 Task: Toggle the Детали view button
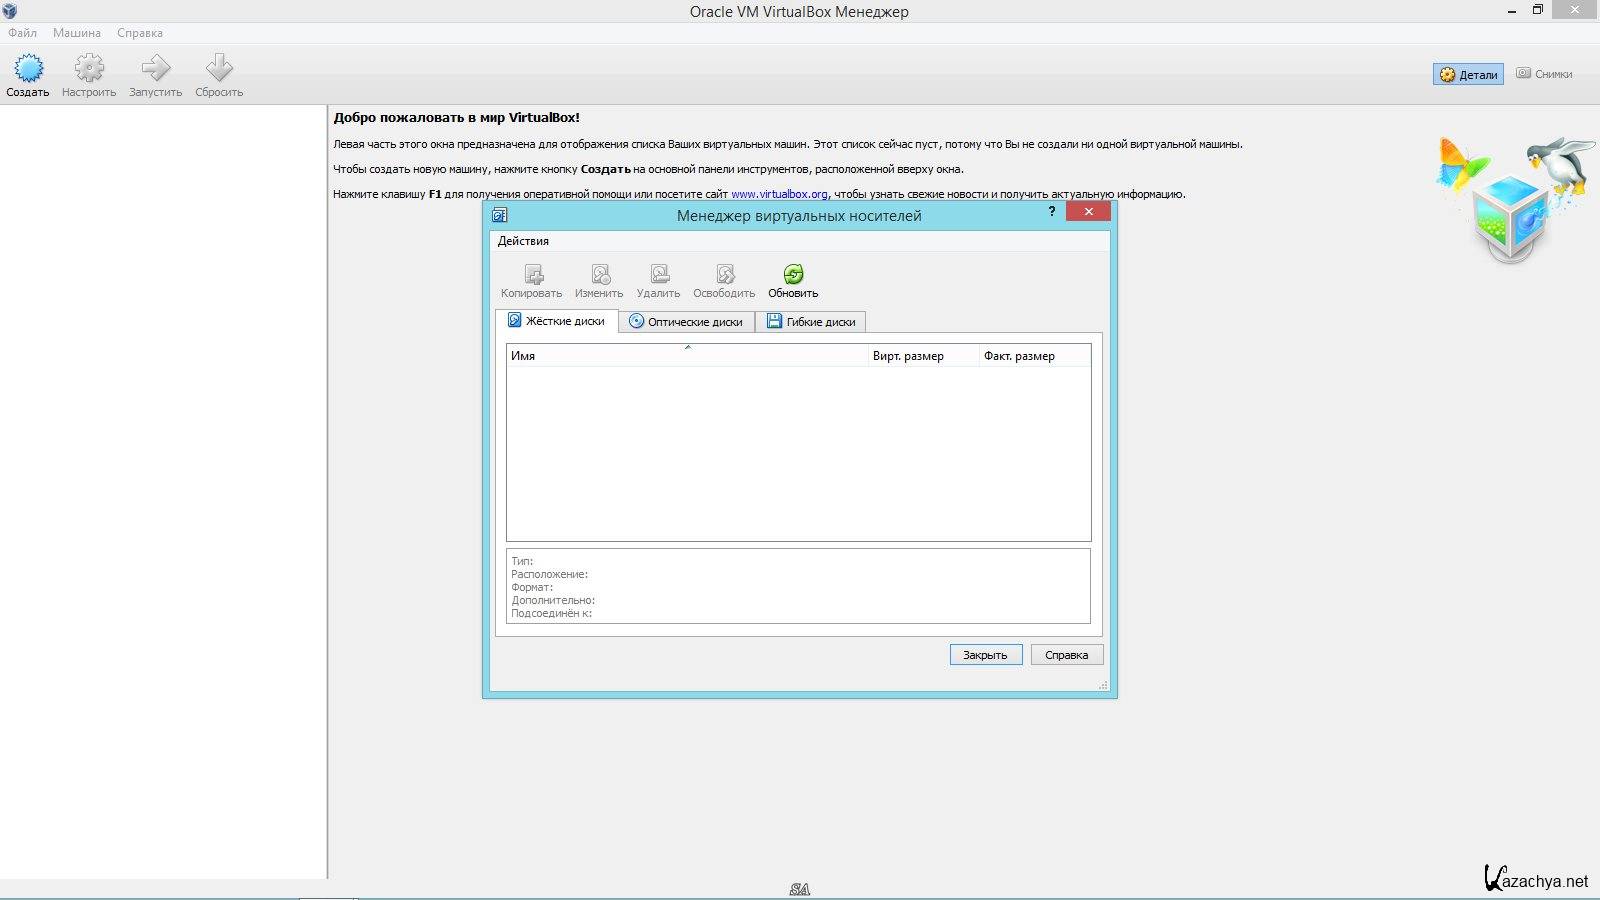pos(1468,74)
